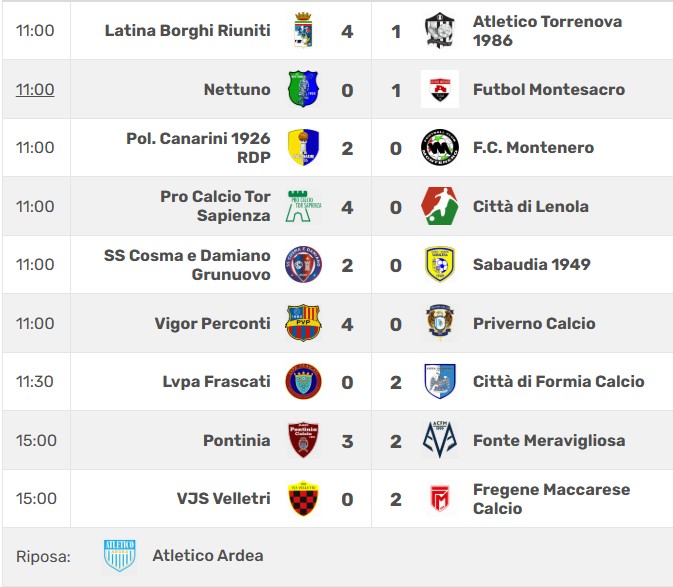This screenshot has height=587, width=673.
Task: Click the Pontinia club crest
Action: [x=303, y=440]
